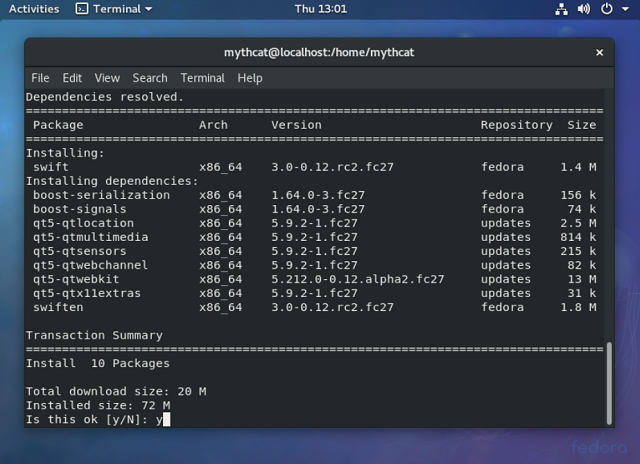Click the 'Version' column header
640x464 pixels.
(x=296, y=125)
